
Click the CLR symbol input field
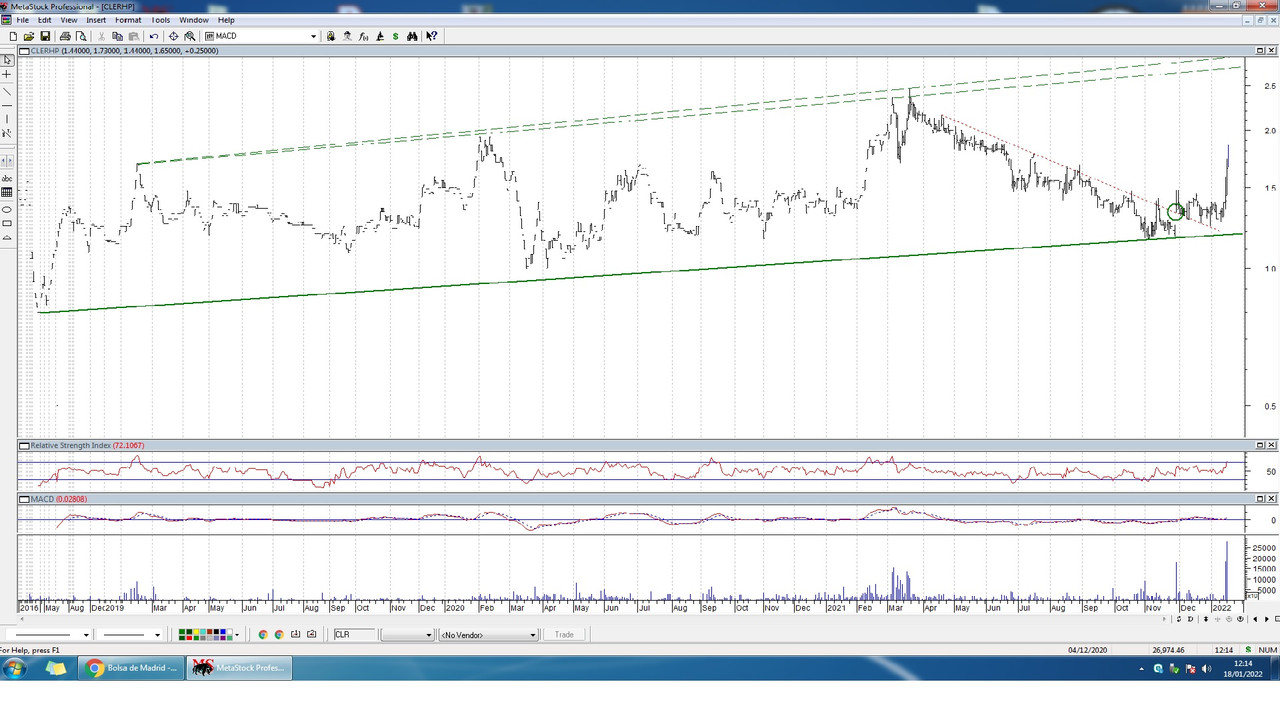pyautogui.click(x=354, y=634)
